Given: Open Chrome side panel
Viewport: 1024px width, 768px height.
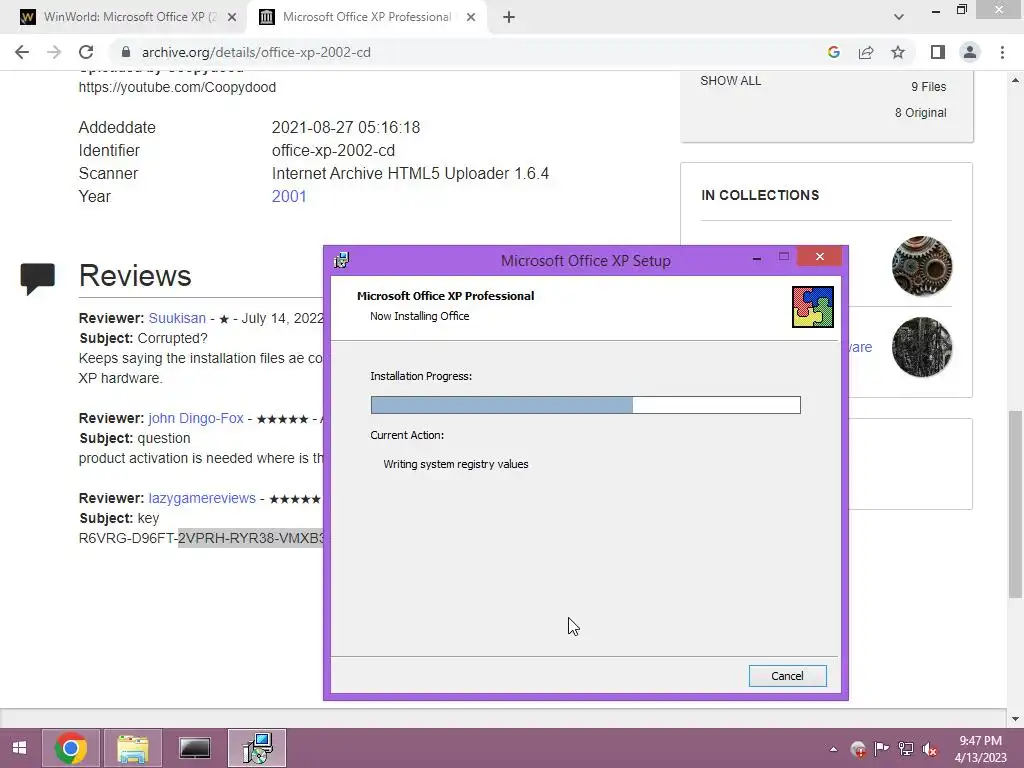Looking at the screenshot, I should (x=938, y=52).
